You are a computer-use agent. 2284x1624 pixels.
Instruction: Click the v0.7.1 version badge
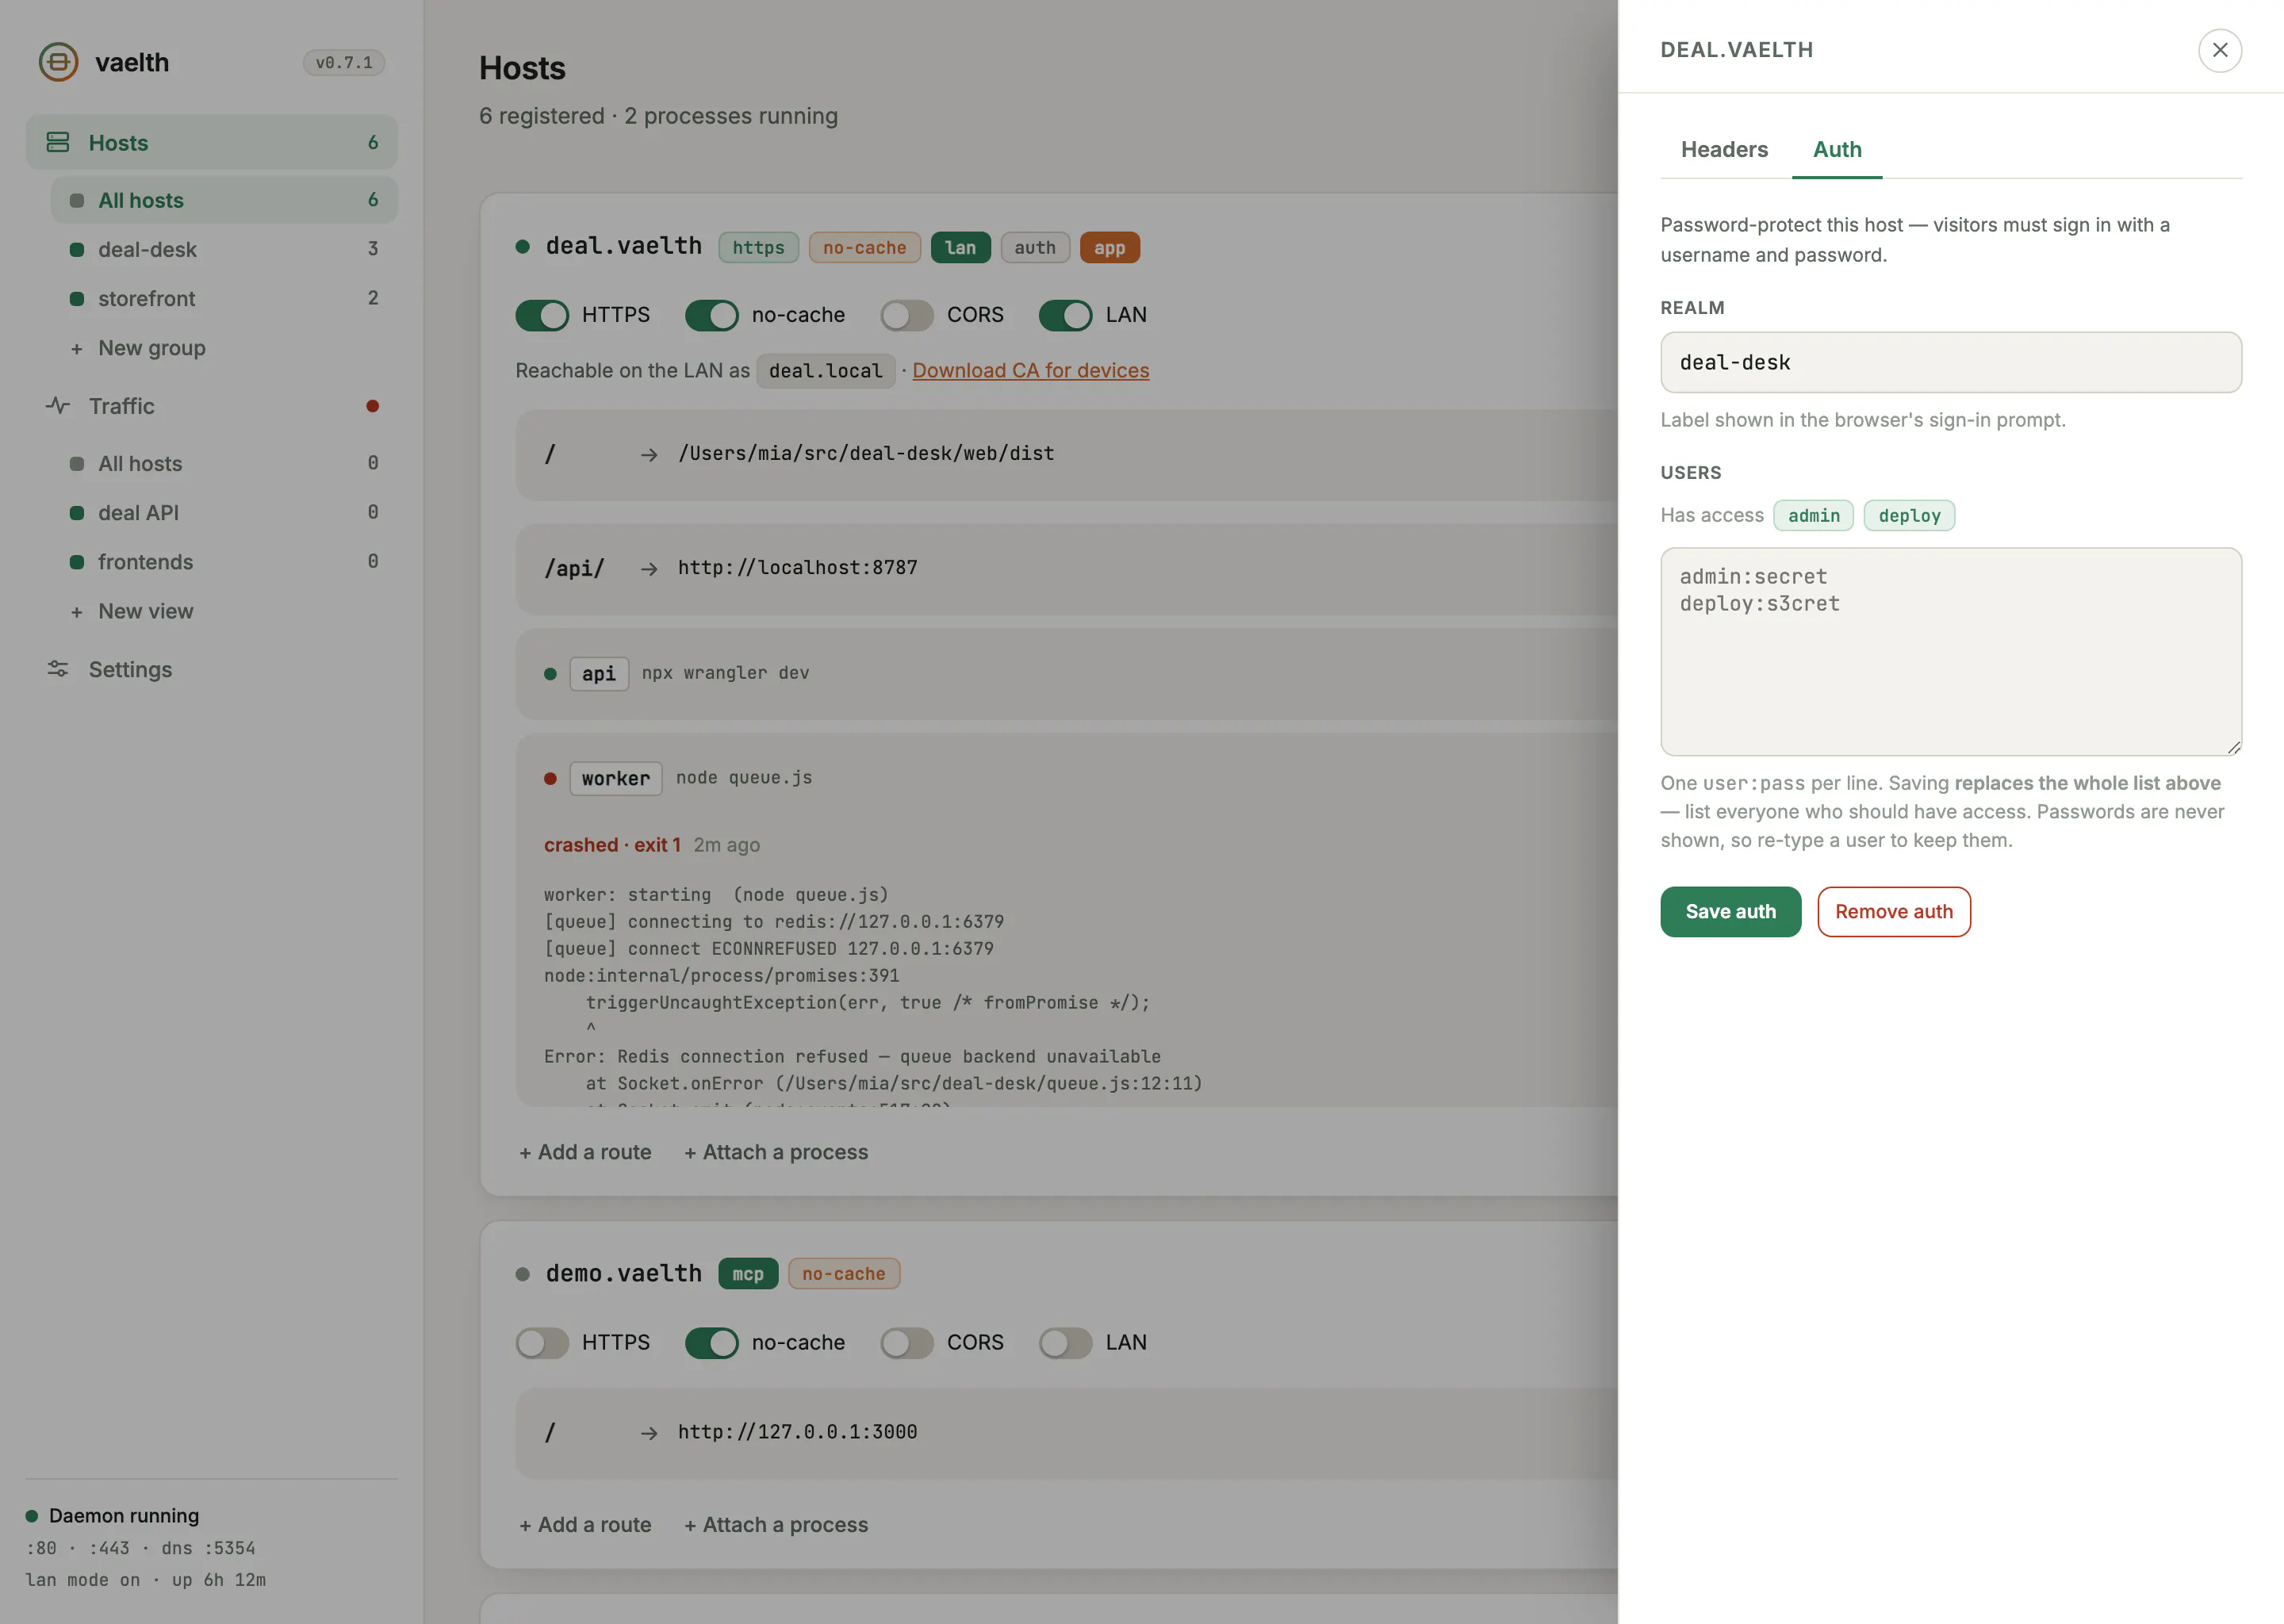(x=344, y=62)
